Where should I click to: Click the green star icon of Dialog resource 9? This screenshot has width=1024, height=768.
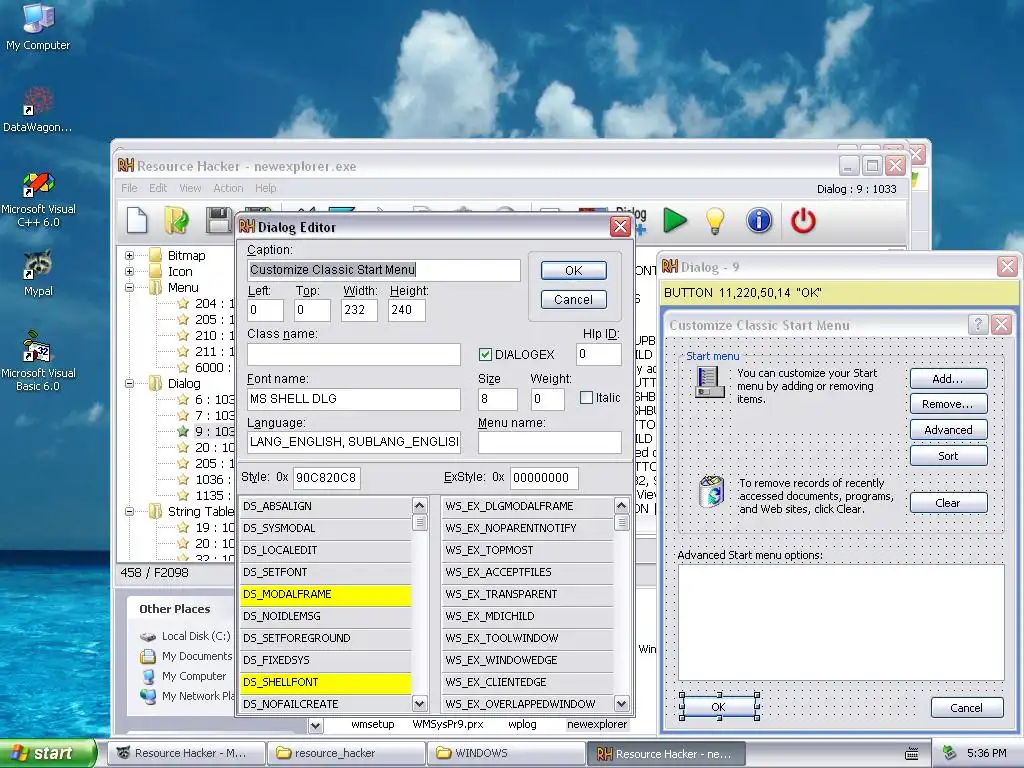click(183, 431)
